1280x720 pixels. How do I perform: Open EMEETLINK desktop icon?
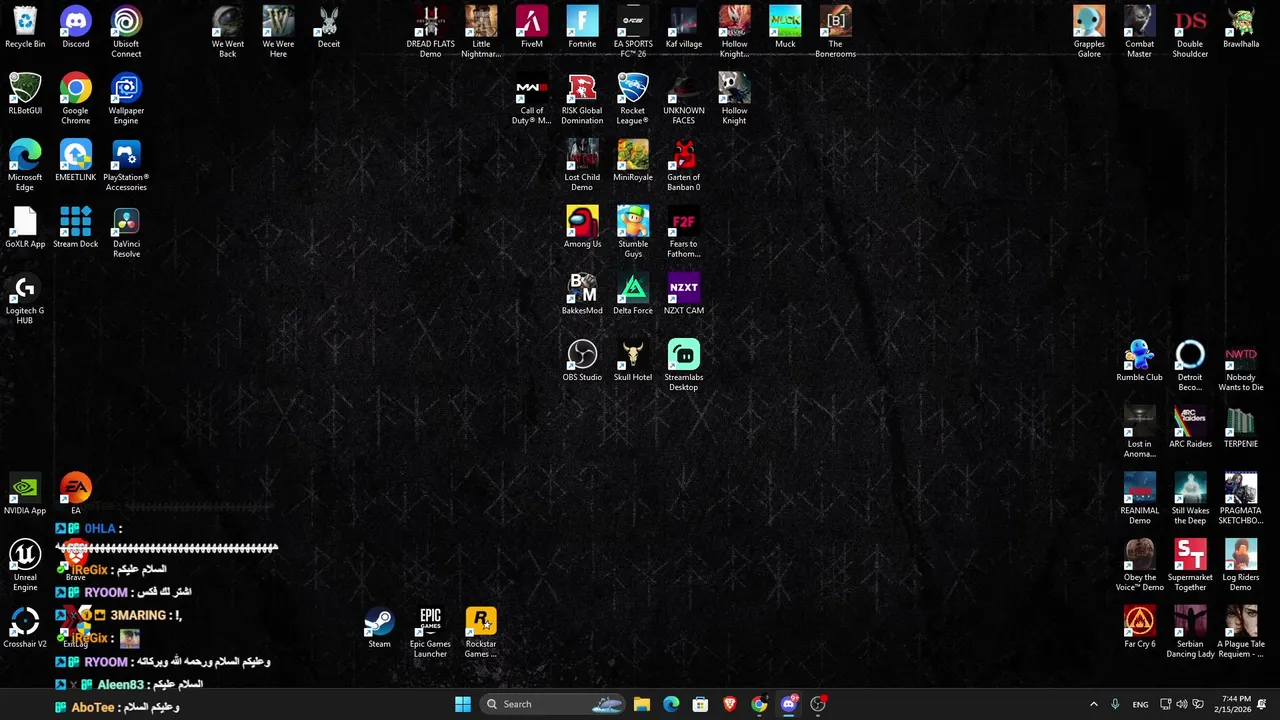tap(75, 162)
